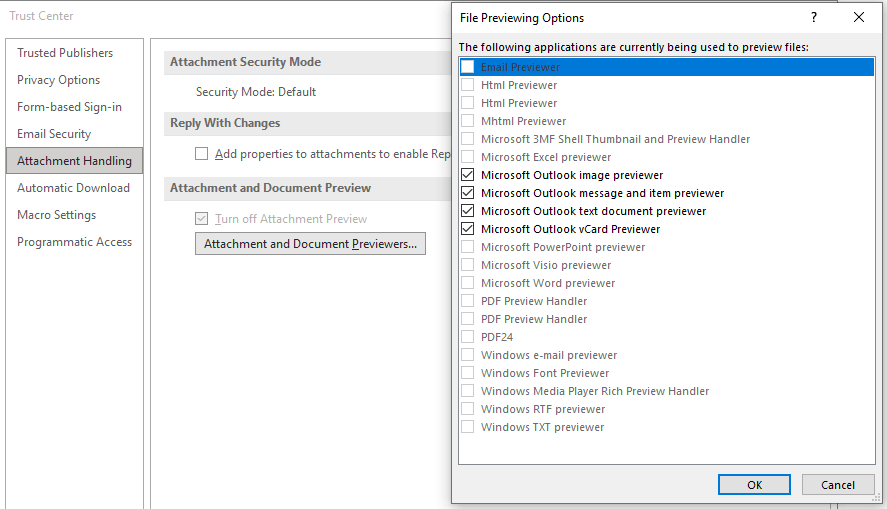Disable Microsoft Outlook message and item previewer
Screen dimensions: 887x509
(467, 193)
